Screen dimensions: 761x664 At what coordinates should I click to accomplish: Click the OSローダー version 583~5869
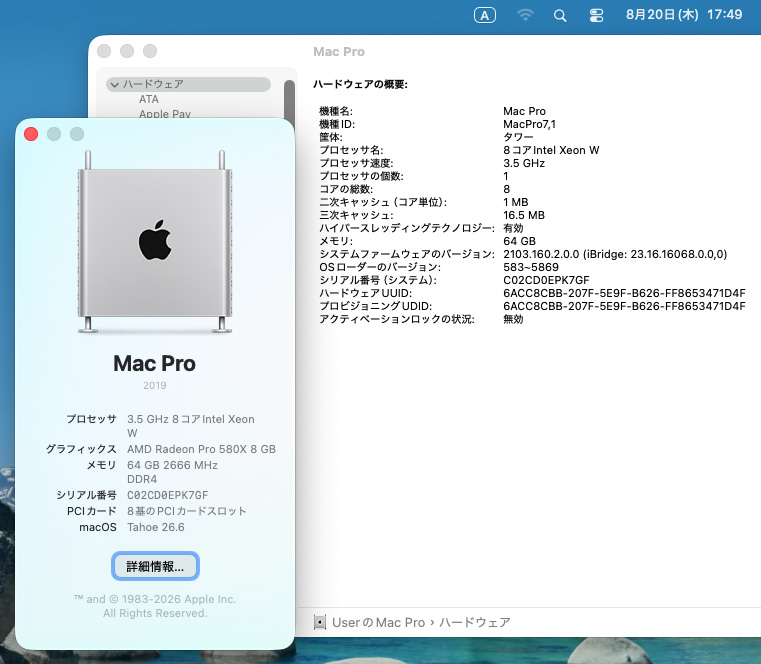tap(531, 267)
